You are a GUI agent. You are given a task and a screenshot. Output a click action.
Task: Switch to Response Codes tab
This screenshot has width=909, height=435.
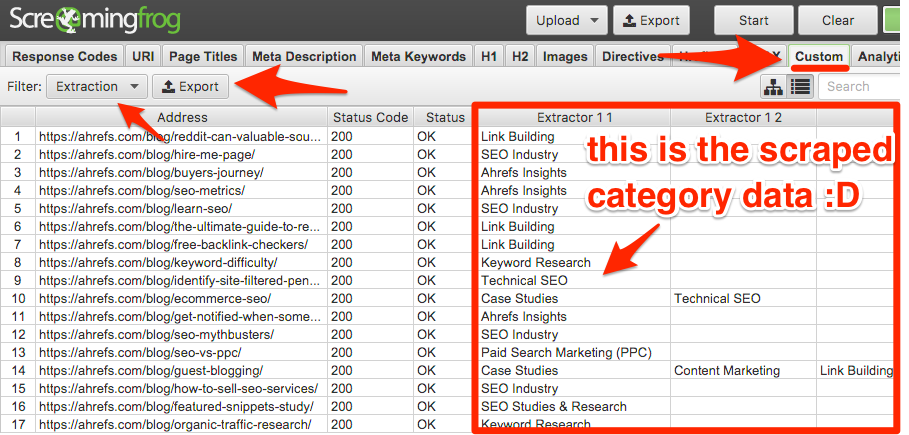pyautogui.click(x=64, y=57)
